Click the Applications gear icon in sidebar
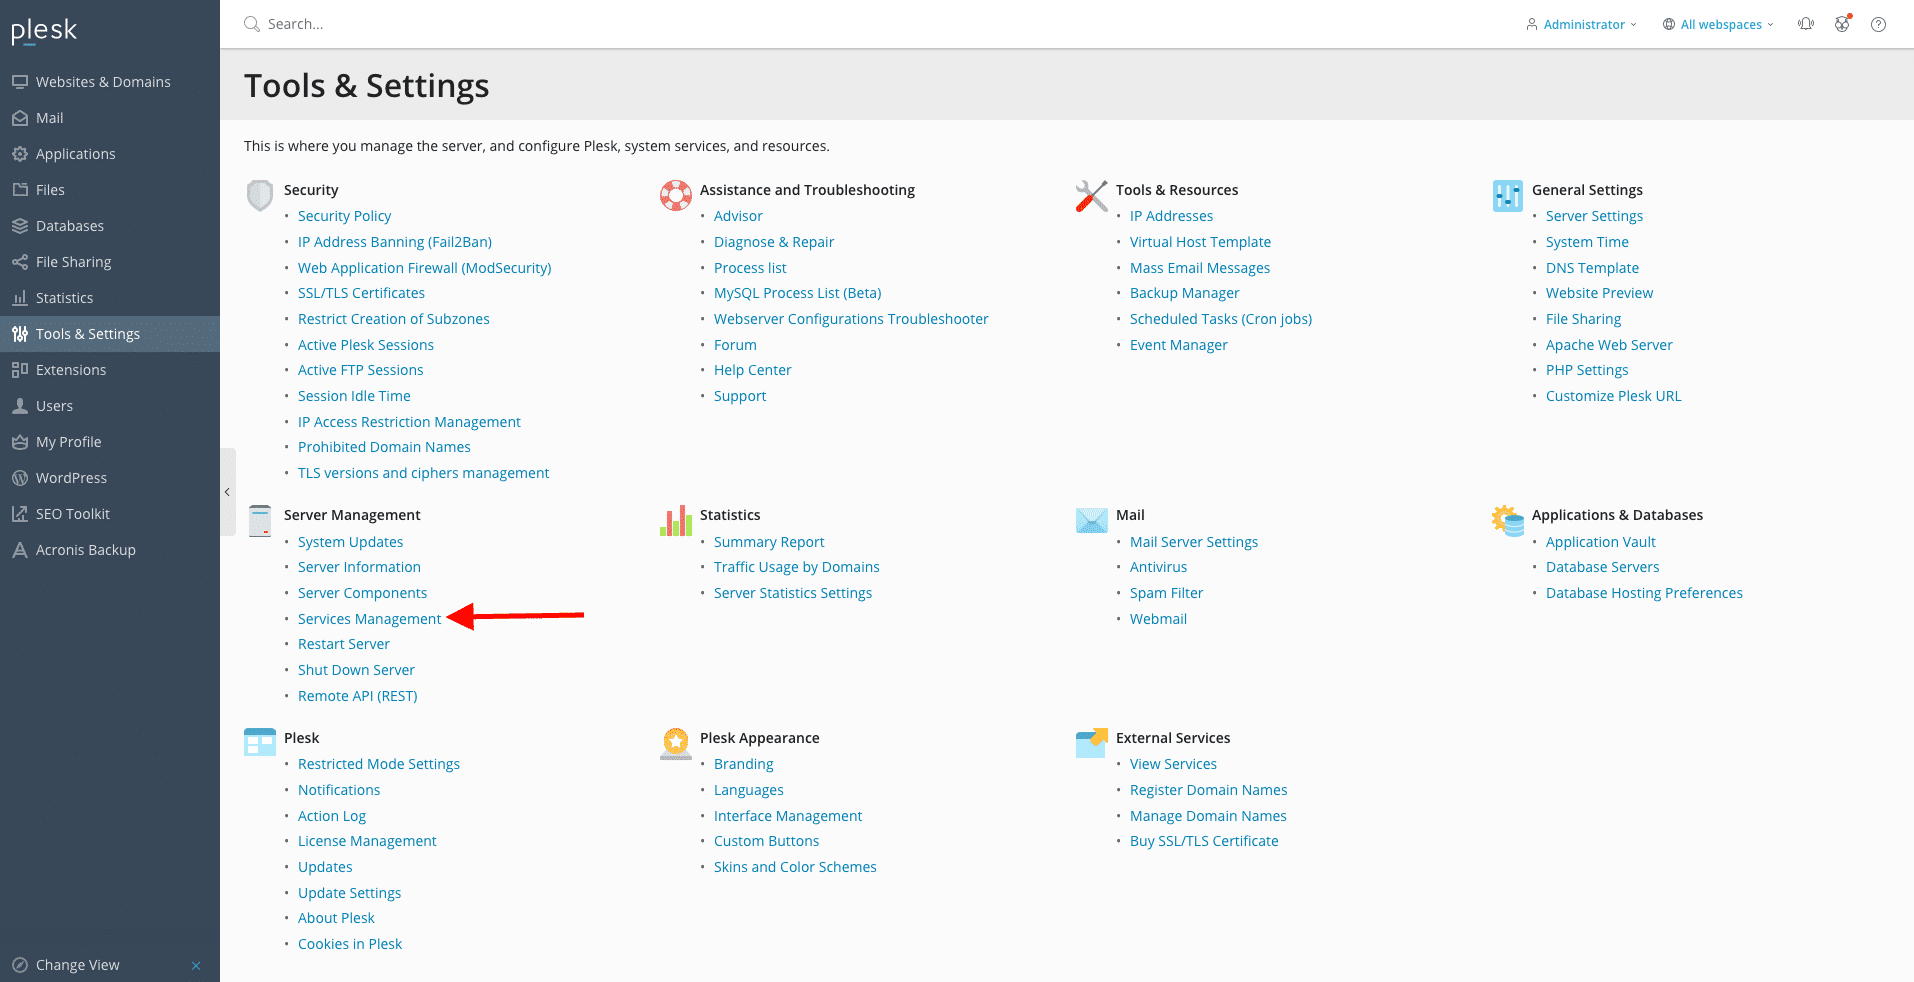Viewport: 1914px width, 982px height. tap(20, 154)
